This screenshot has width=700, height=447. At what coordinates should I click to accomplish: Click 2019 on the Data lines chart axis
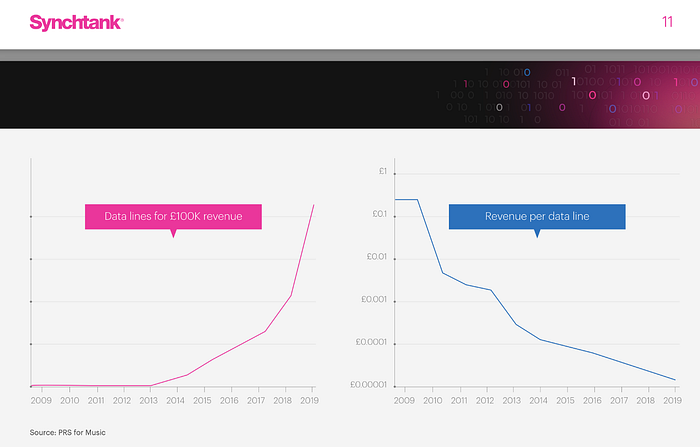coord(309,401)
